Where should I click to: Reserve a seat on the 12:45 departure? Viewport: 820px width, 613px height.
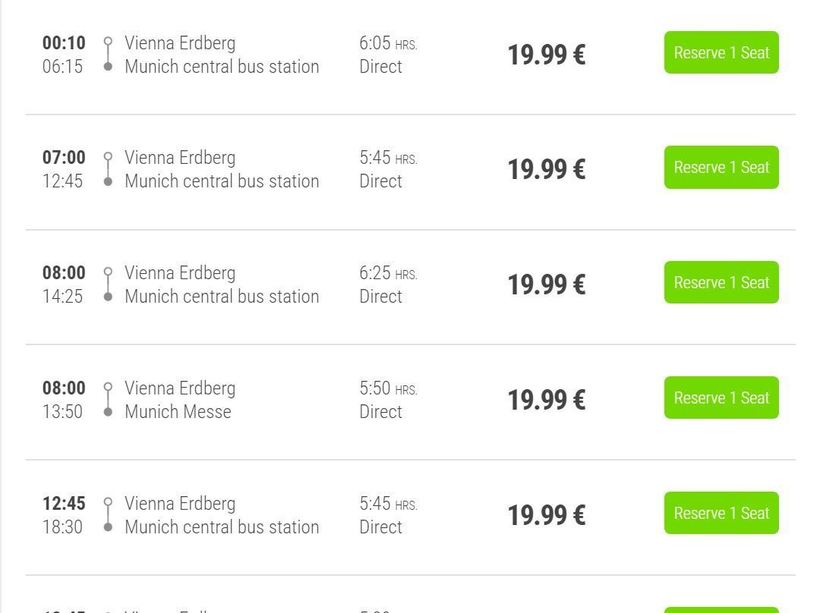coord(721,513)
